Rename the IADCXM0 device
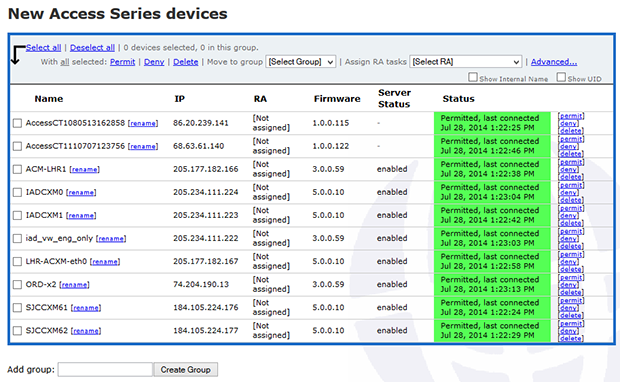Screen dimensions: 620x382 pos(81,193)
